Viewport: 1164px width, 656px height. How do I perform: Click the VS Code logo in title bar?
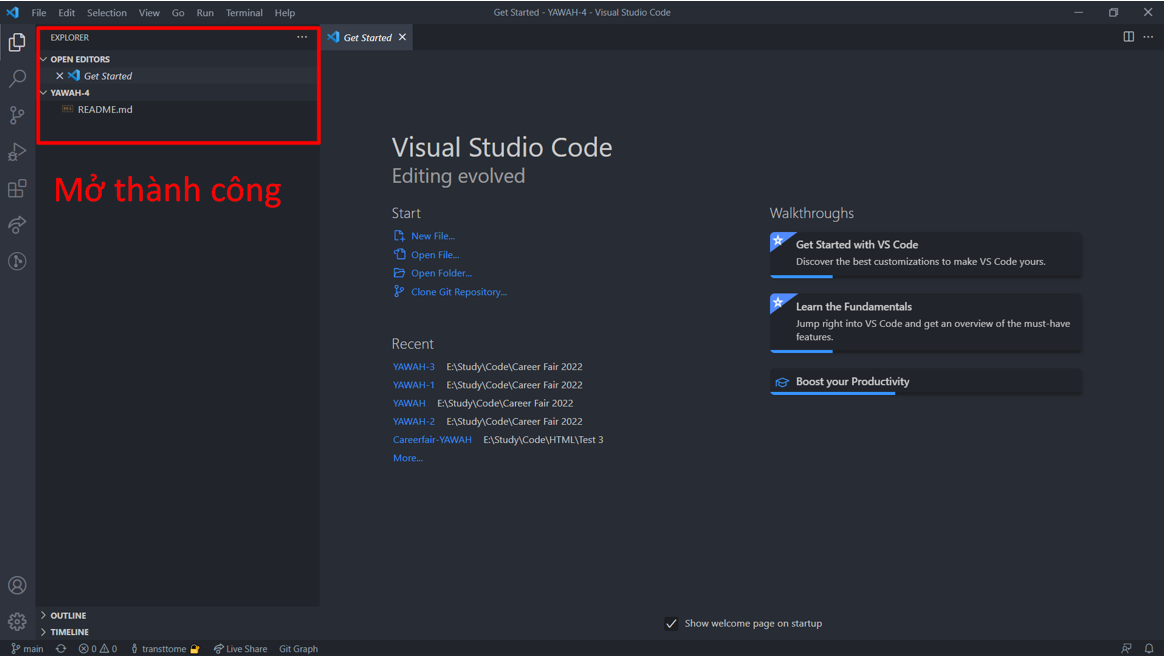(x=13, y=13)
